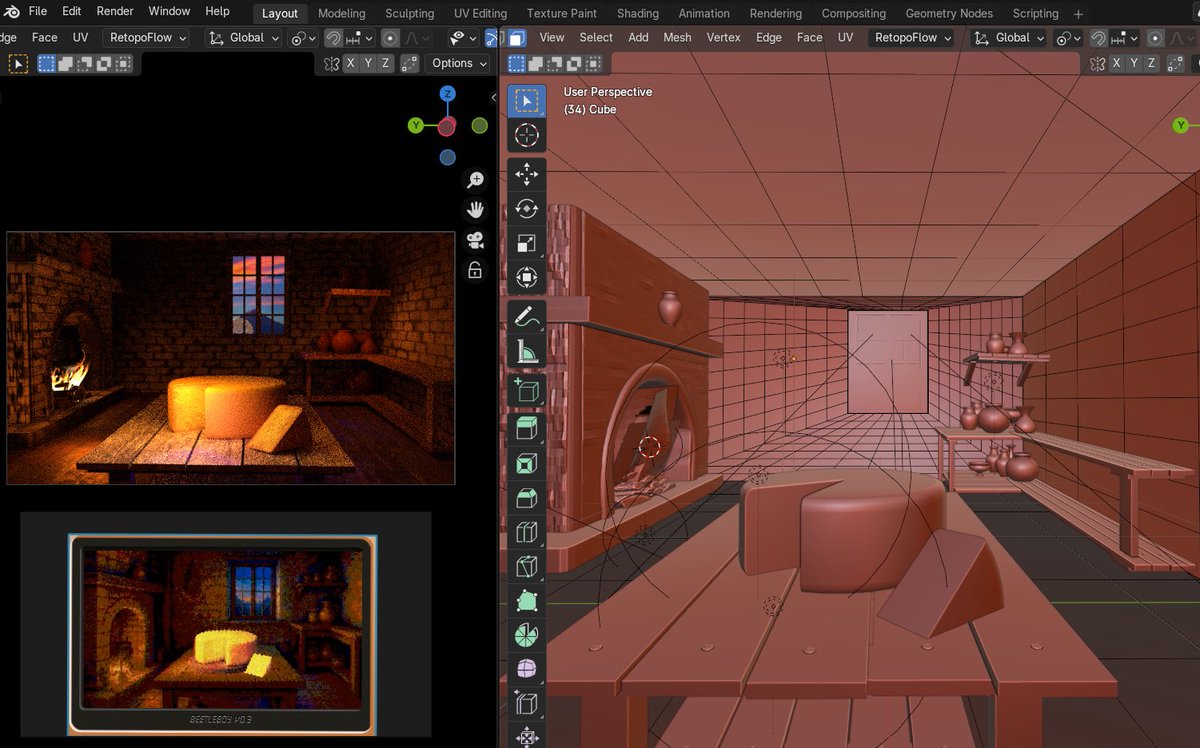Toggle auto merge vertices in left viewport
1200x748 pixels.
(x=410, y=63)
